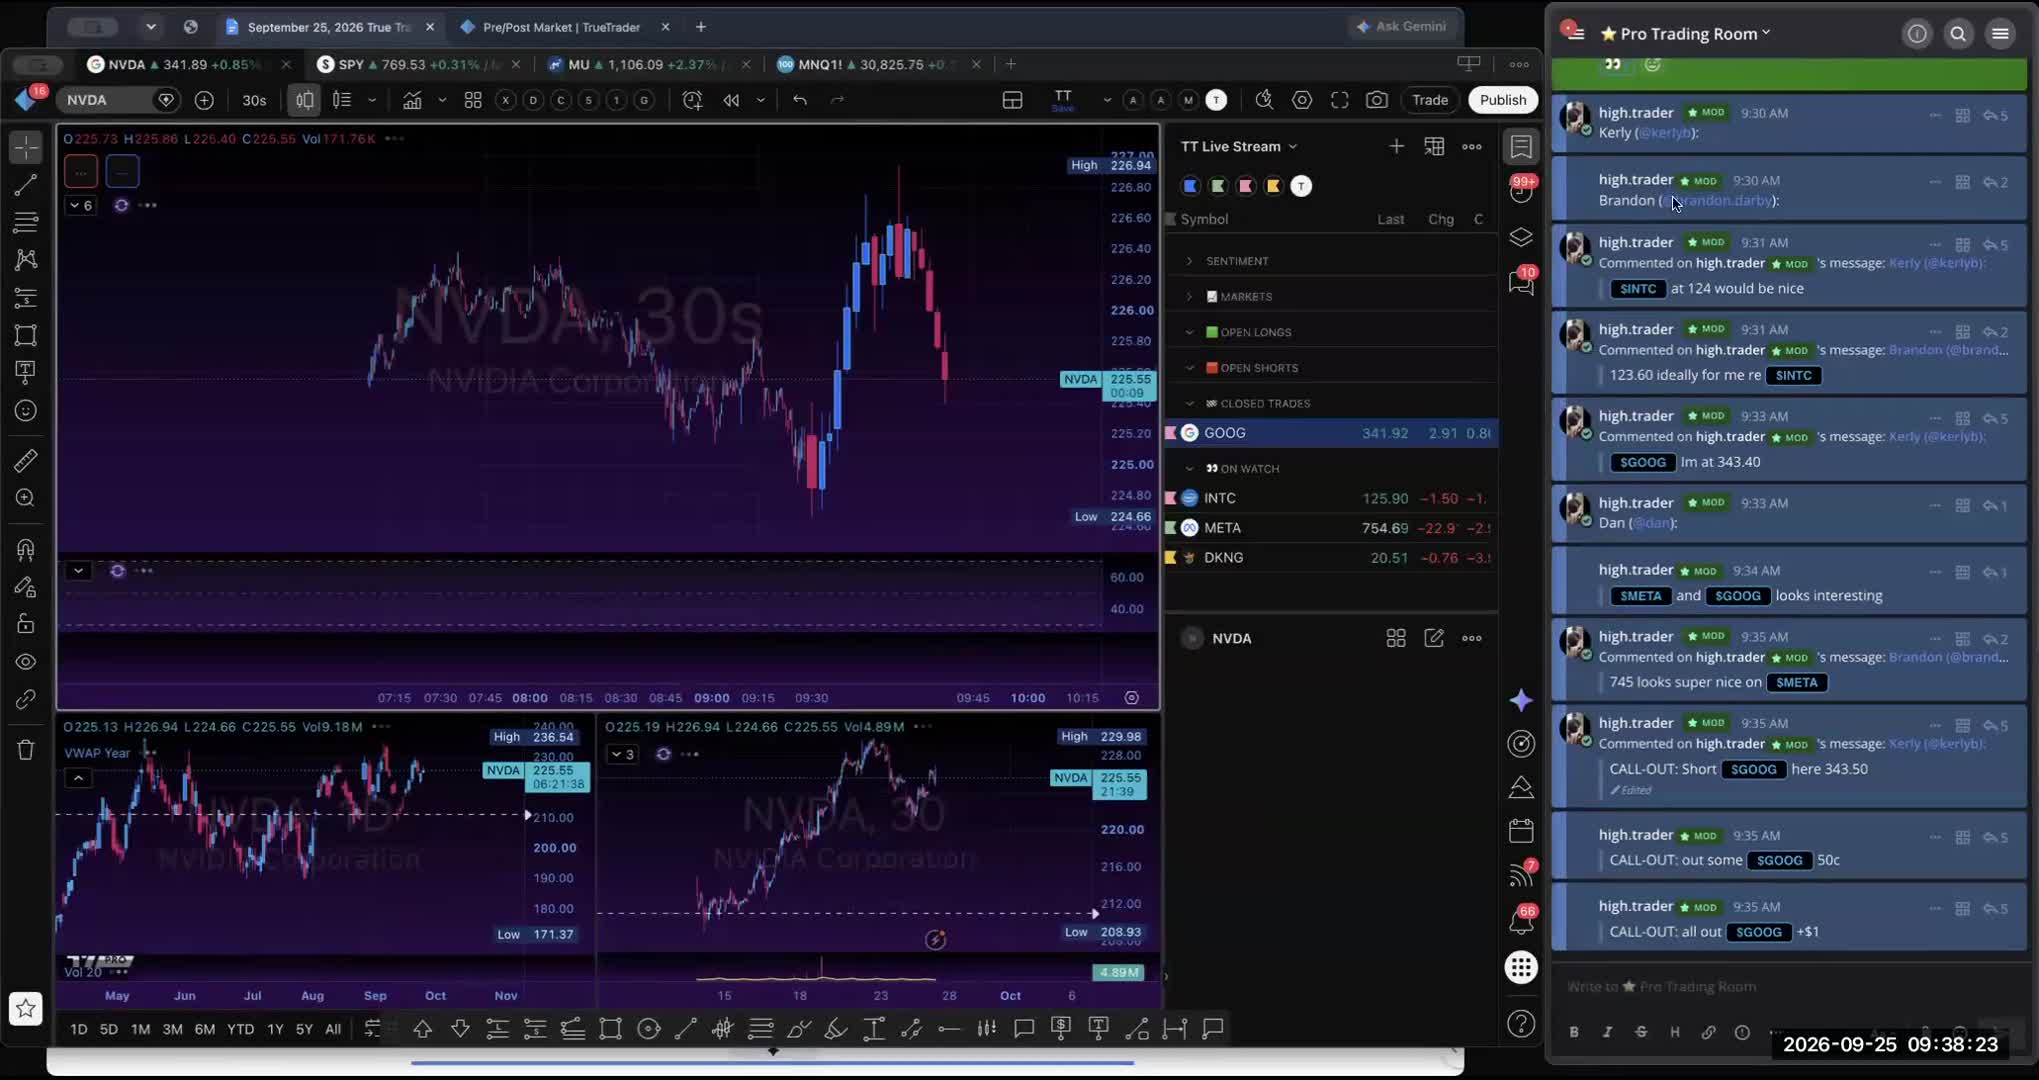Toggle the blue flag color filter

click(x=1190, y=186)
